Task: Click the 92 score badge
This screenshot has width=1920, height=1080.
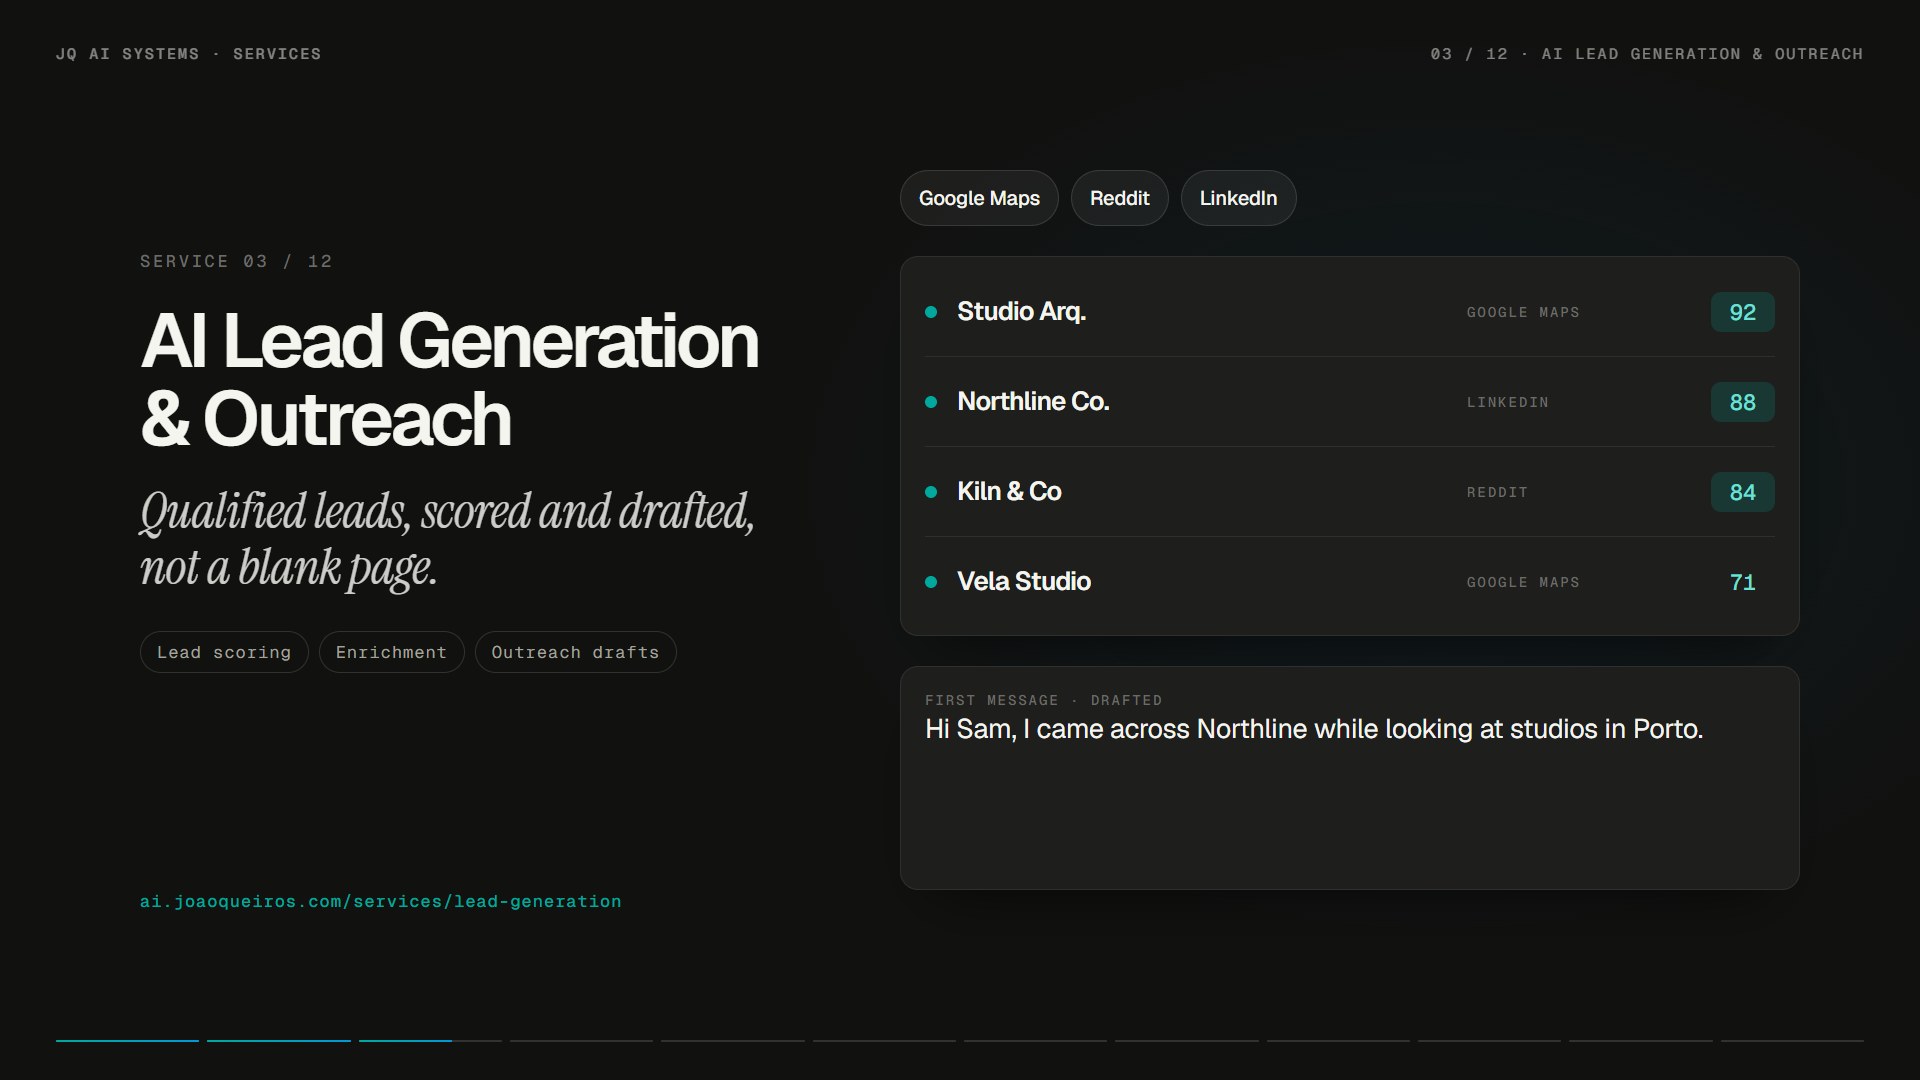Action: pyautogui.click(x=1742, y=312)
